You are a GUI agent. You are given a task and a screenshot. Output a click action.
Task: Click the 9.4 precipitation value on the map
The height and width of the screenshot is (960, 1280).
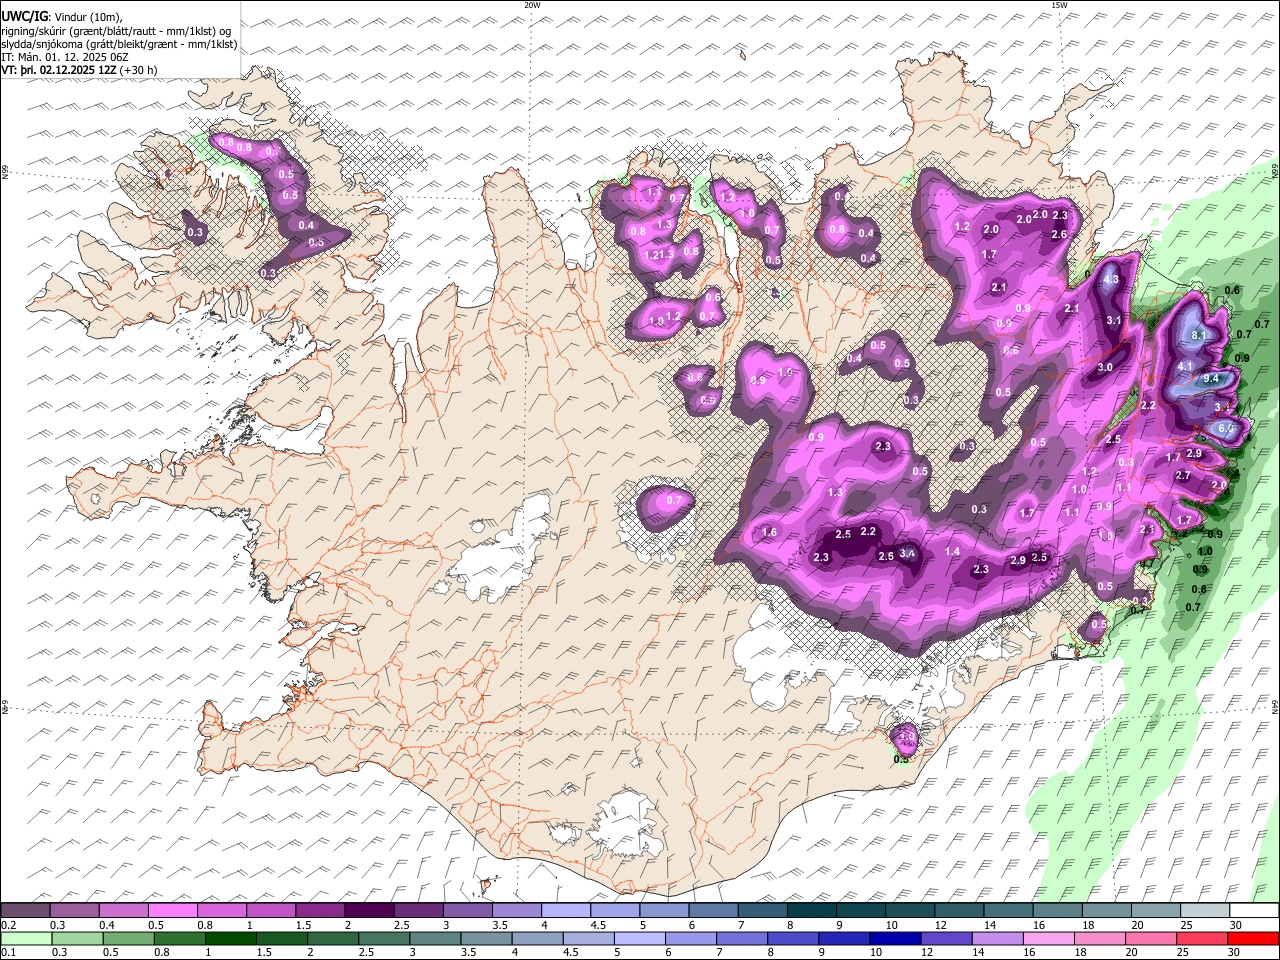click(x=1211, y=379)
